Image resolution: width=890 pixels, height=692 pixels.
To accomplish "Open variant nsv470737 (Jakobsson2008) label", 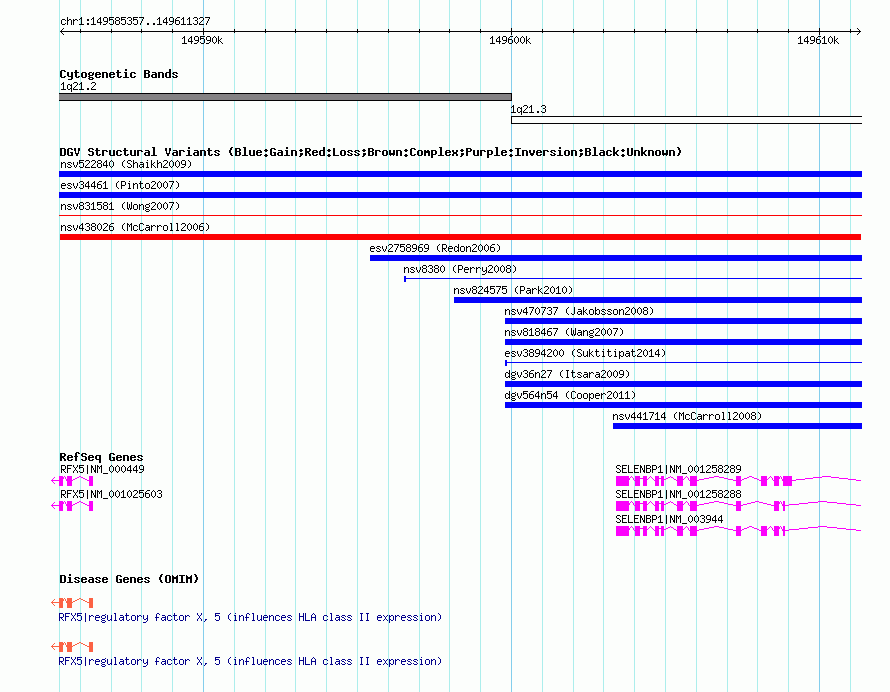I will click(x=579, y=311).
